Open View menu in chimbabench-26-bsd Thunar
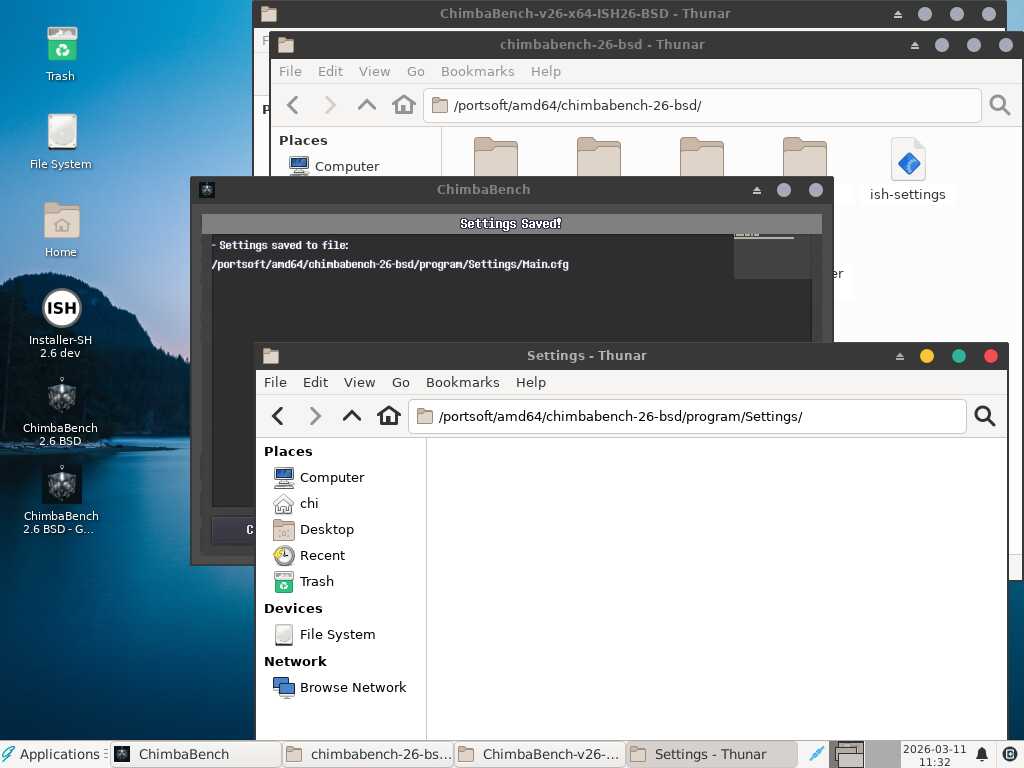The height and width of the screenshot is (768, 1024). [374, 72]
